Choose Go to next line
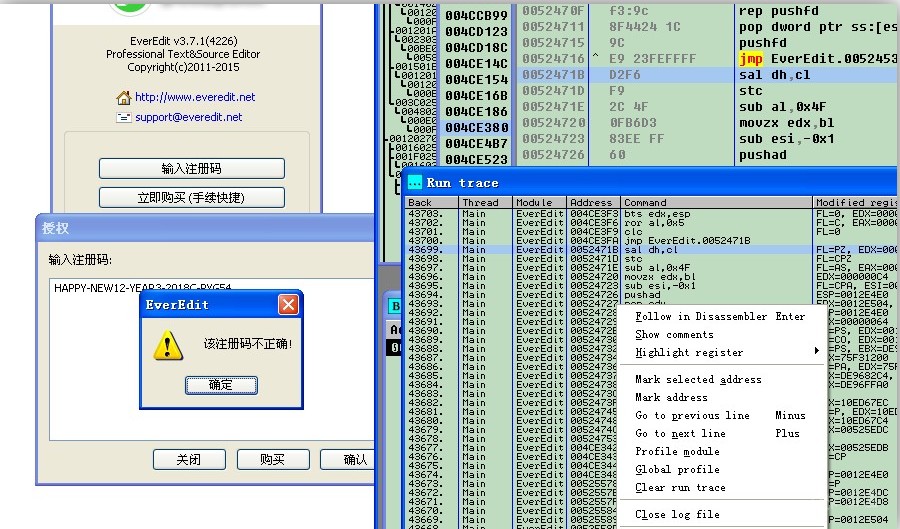Screen dimensions: 900x529 point(722,433)
